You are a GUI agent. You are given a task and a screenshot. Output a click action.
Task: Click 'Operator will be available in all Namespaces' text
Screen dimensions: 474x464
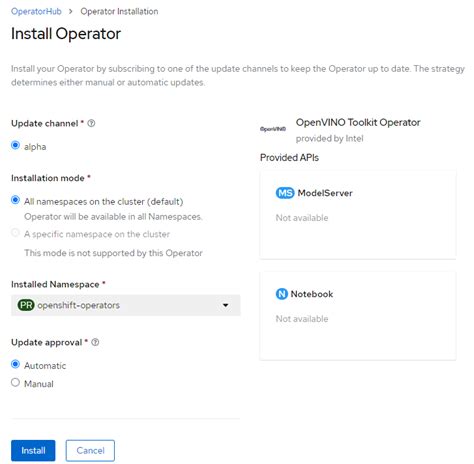[113, 217]
